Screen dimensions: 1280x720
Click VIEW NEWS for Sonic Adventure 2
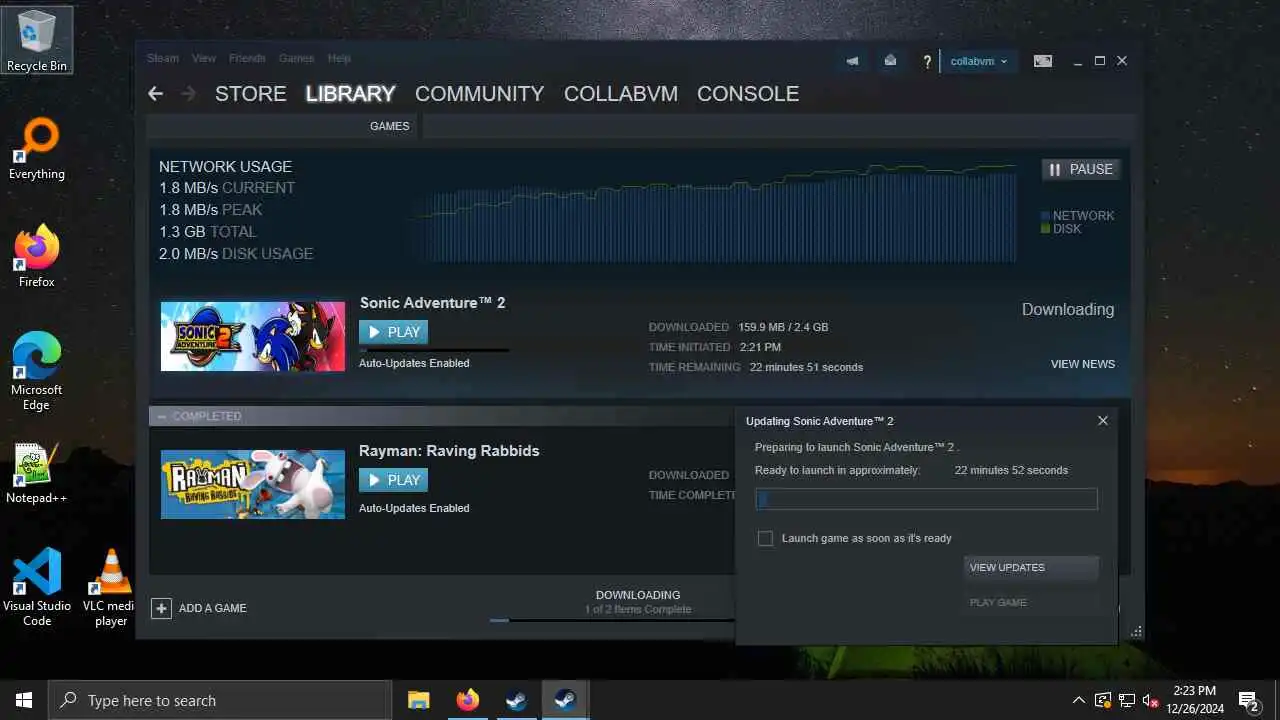click(1082, 364)
